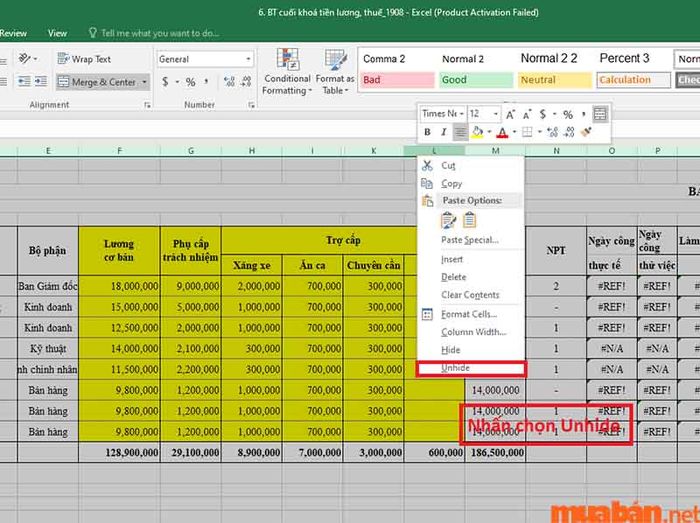Select Unhide in the context menu
700x523 pixels.
click(471, 368)
